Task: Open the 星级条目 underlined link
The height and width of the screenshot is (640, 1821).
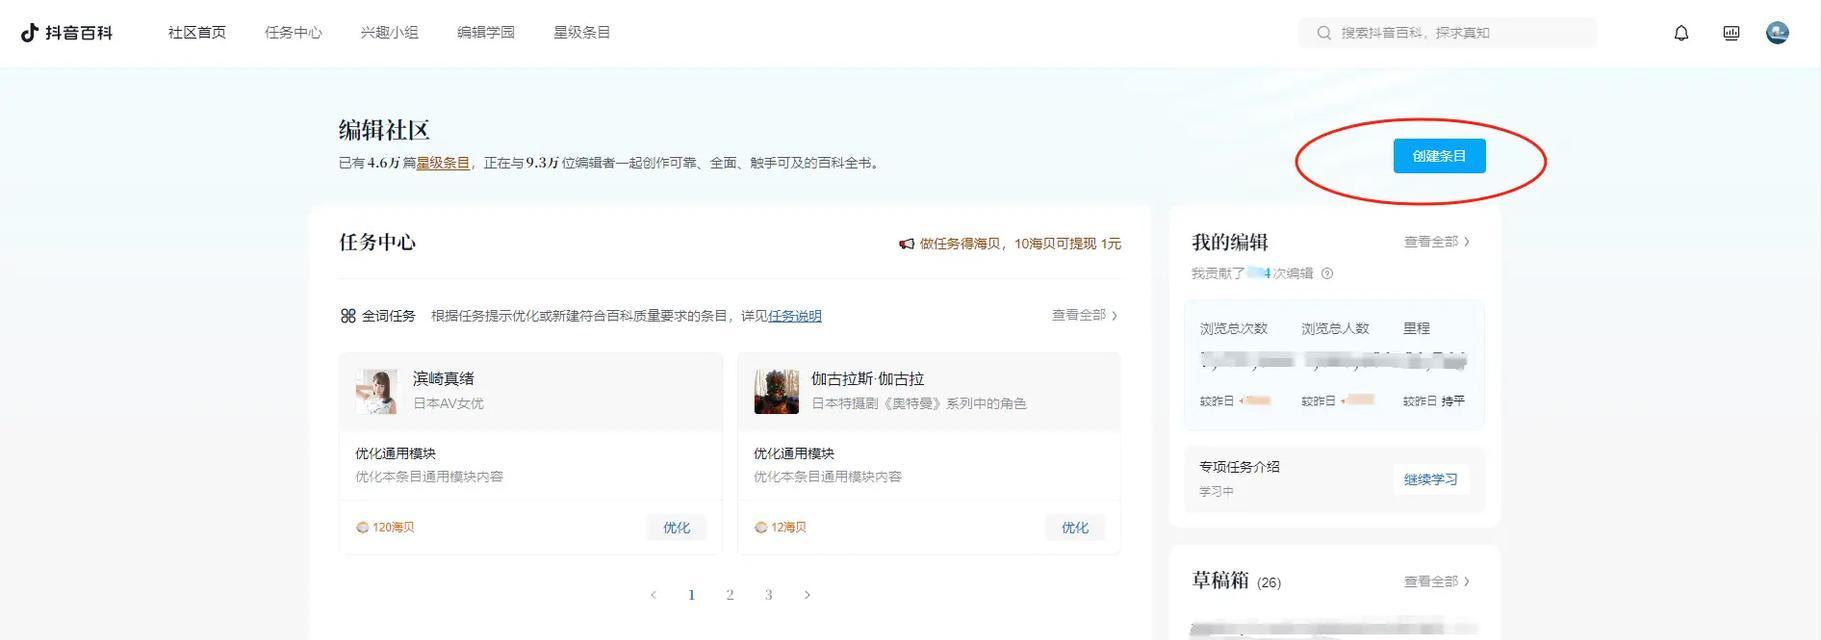Action: [443, 163]
